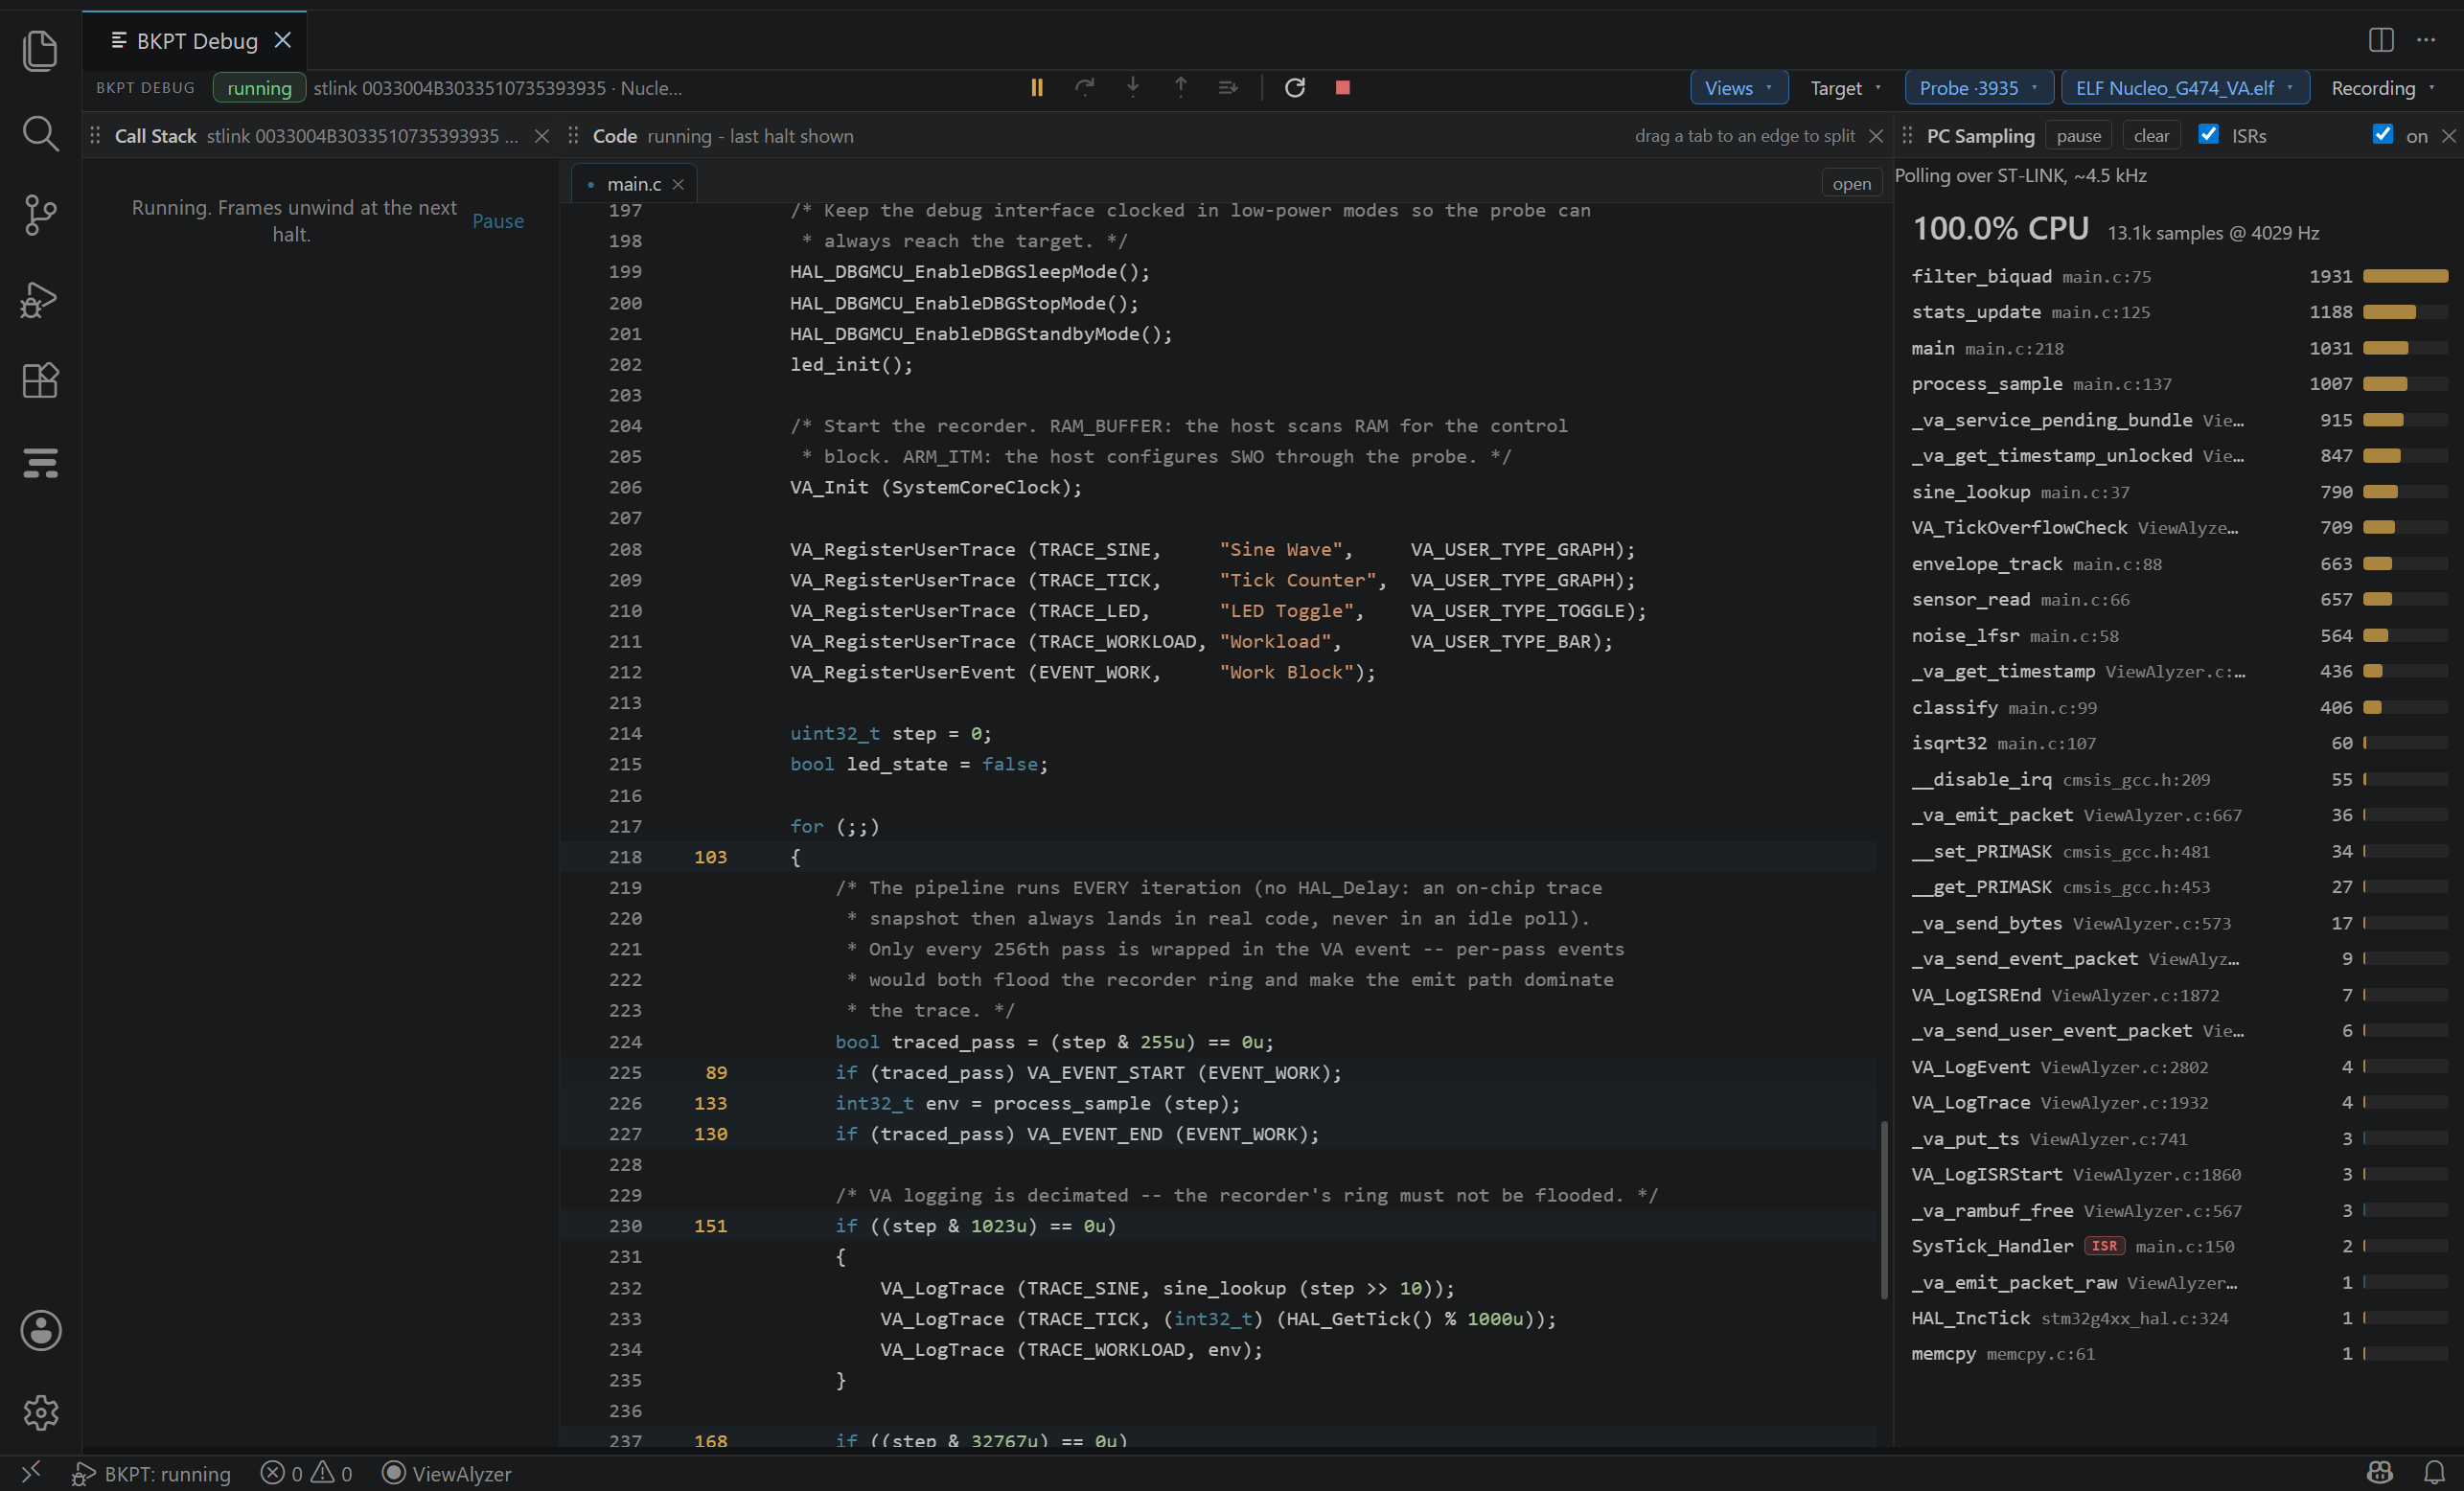Image resolution: width=2464 pixels, height=1491 pixels.
Task: Open the Copilot status bar icon
Action: click(2380, 1472)
